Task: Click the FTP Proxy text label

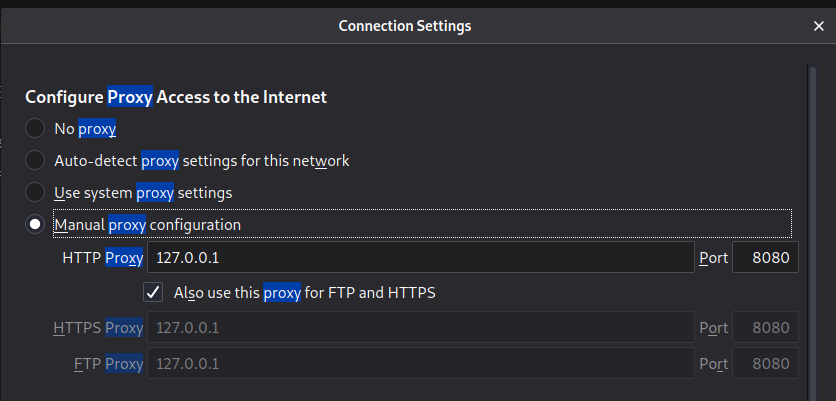Action: (x=108, y=364)
